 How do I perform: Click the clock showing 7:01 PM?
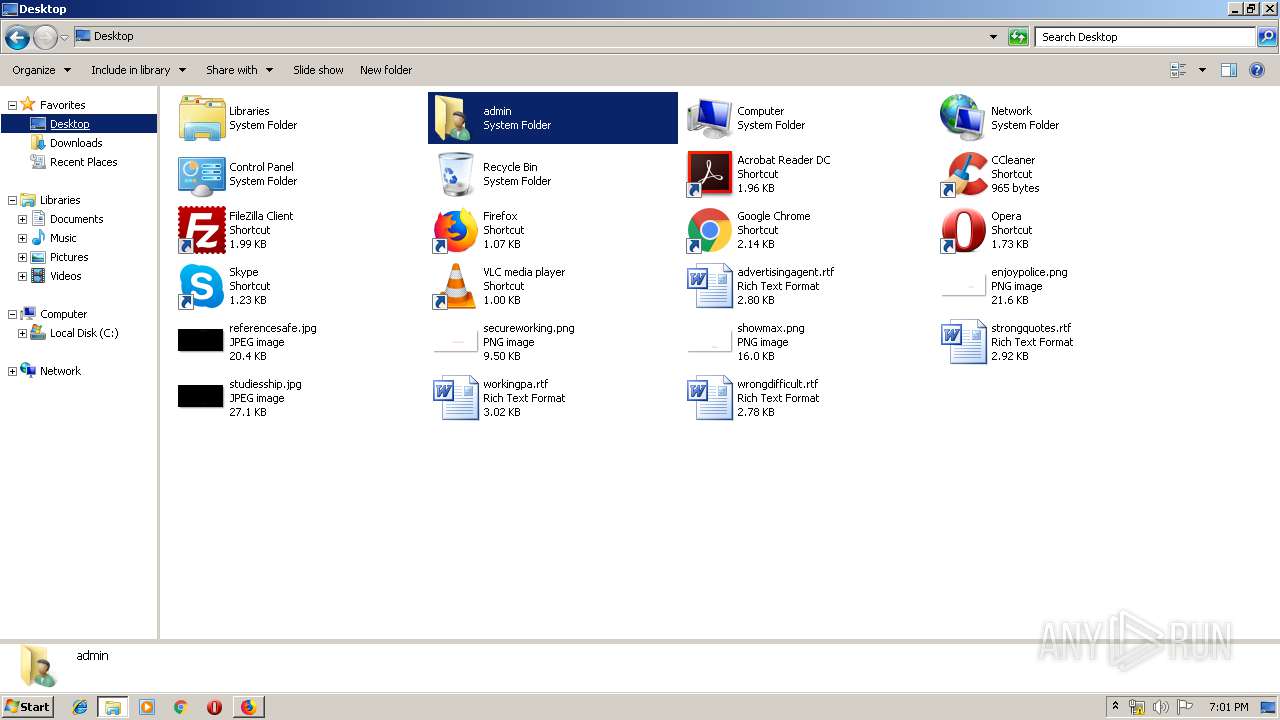tap(1228, 707)
